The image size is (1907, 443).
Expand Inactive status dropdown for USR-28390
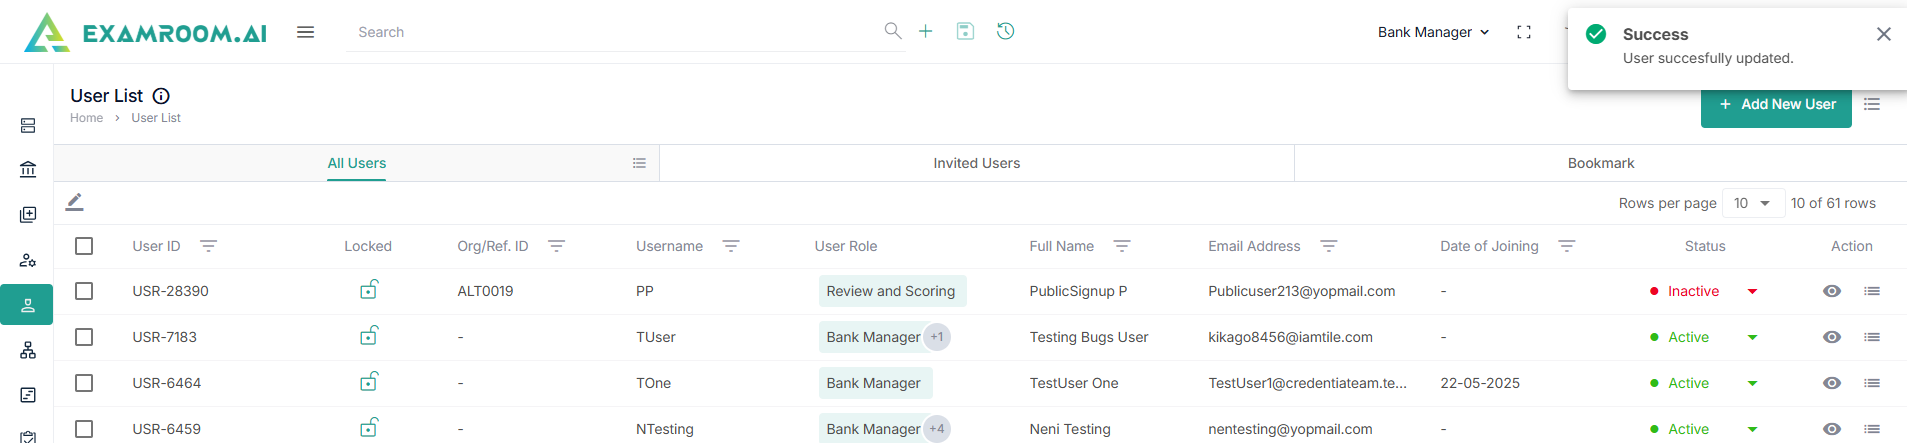[1752, 291]
